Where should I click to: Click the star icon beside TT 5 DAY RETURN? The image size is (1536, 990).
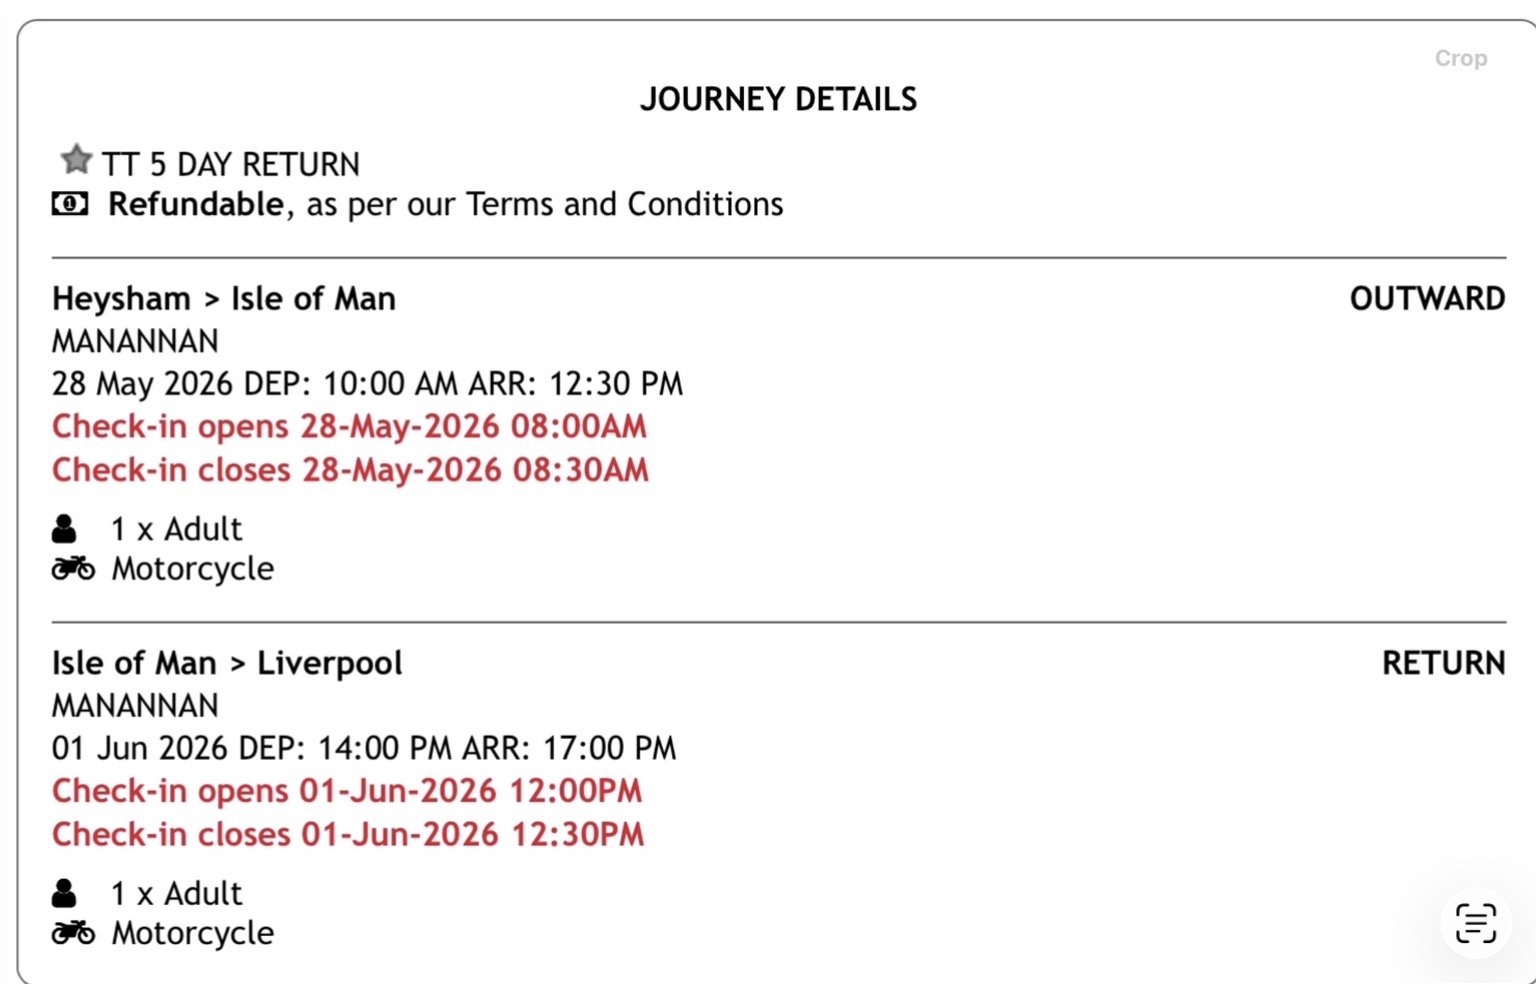(x=76, y=160)
